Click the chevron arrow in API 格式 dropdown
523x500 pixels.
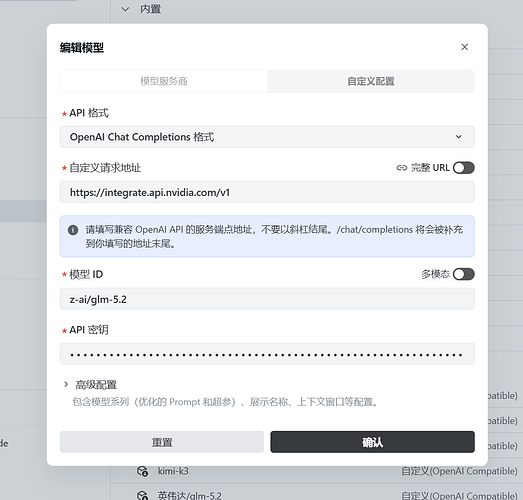459,137
